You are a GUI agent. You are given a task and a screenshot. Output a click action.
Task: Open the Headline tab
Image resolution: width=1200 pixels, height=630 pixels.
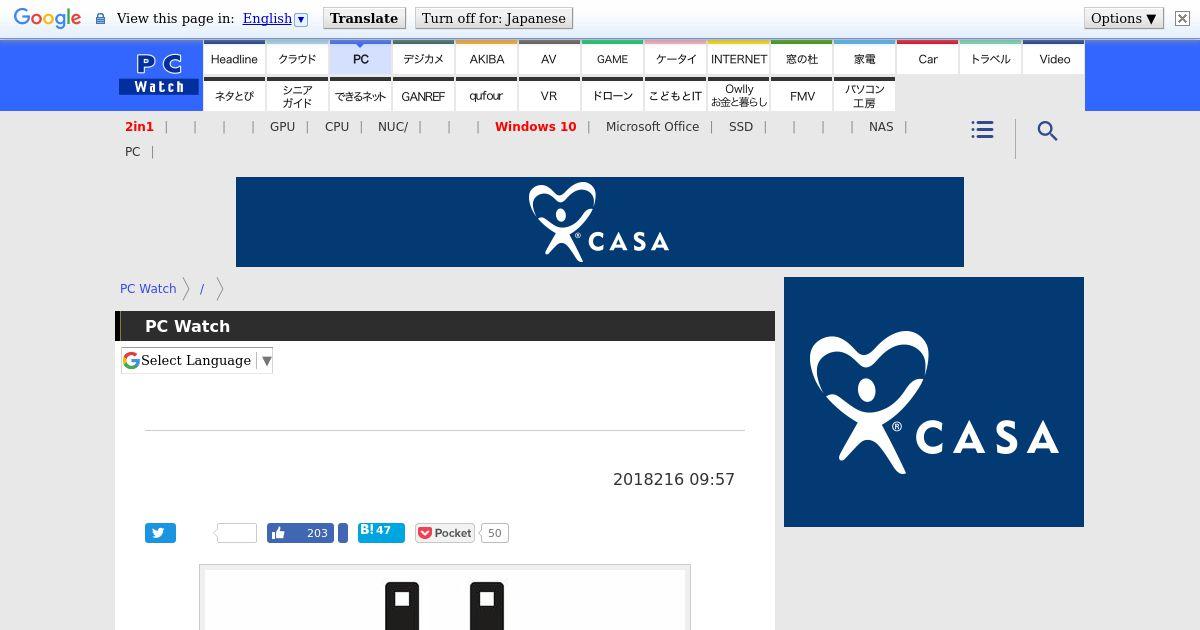(x=234, y=59)
